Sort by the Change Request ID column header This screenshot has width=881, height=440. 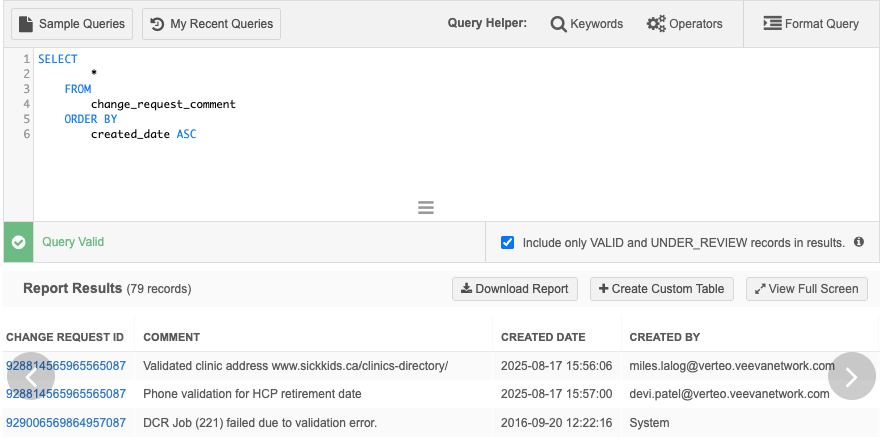(65, 337)
